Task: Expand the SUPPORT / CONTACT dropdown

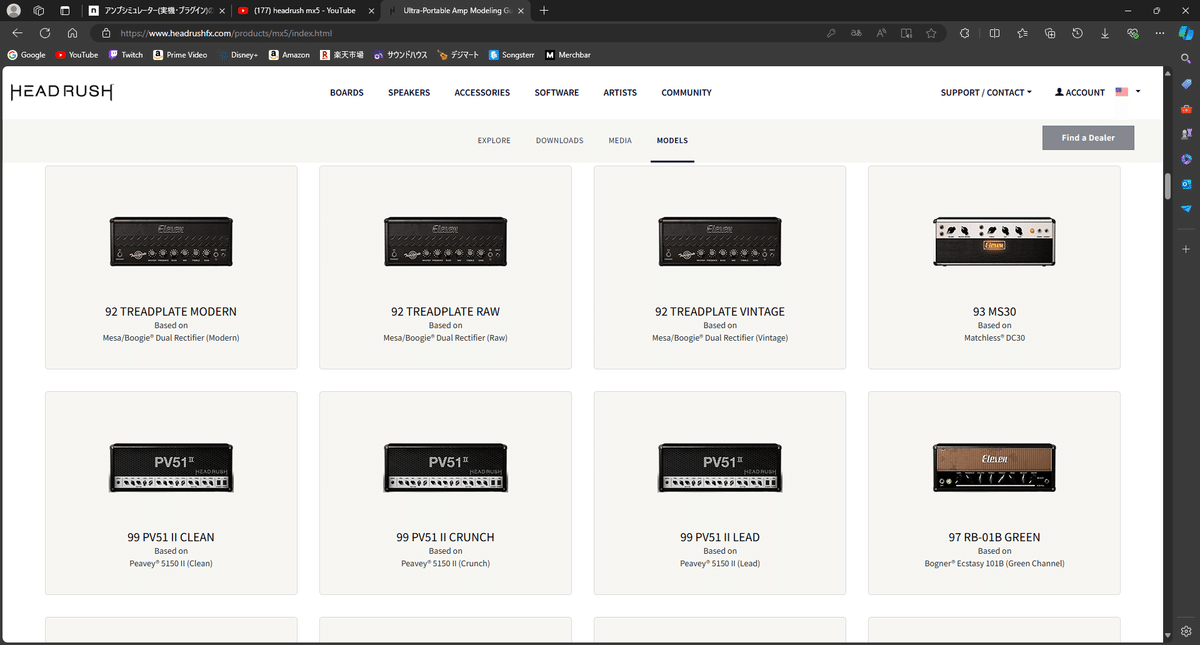Action: [x=986, y=92]
